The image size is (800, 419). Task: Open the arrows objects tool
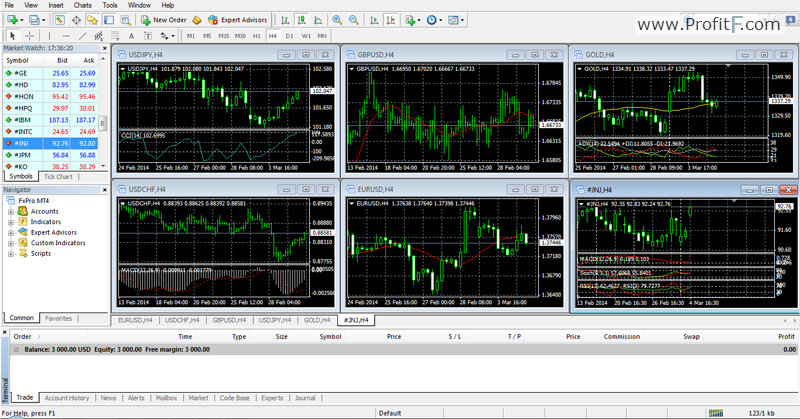(164, 36)
